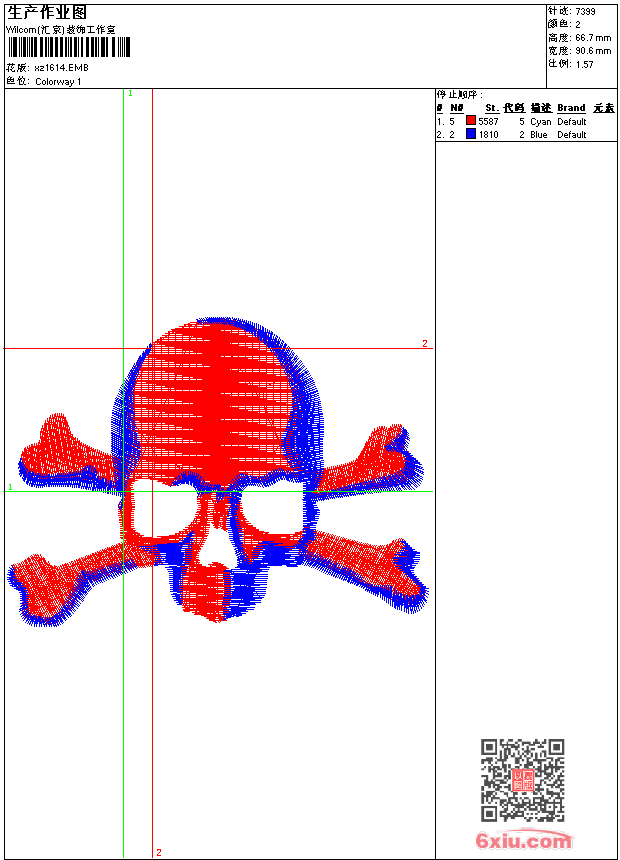The height and width of the screenshot is (860, 620).
Task: Click the red marker 2 at bottom guide
Action: [158, 852]
